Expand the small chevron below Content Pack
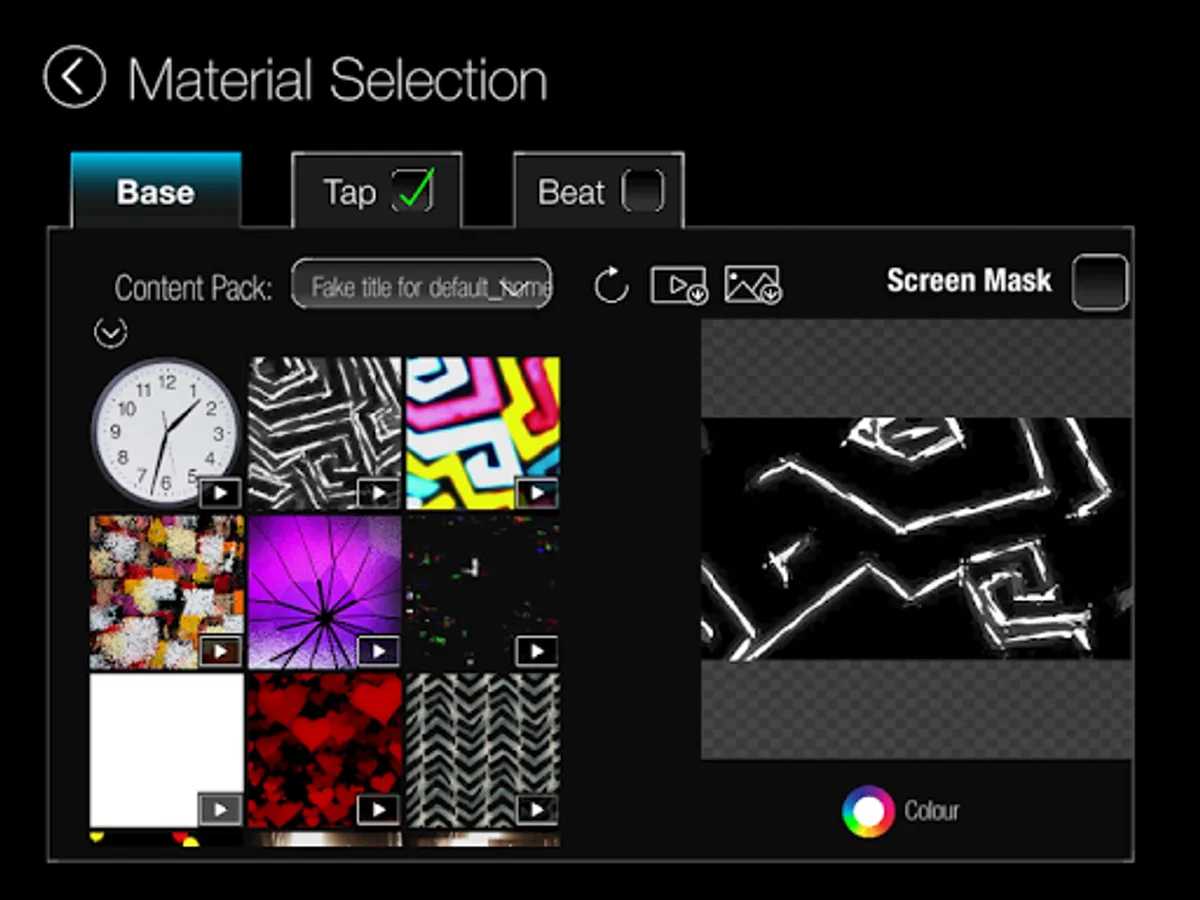Viewport: 1200px width, 900px height. (110, 332)
